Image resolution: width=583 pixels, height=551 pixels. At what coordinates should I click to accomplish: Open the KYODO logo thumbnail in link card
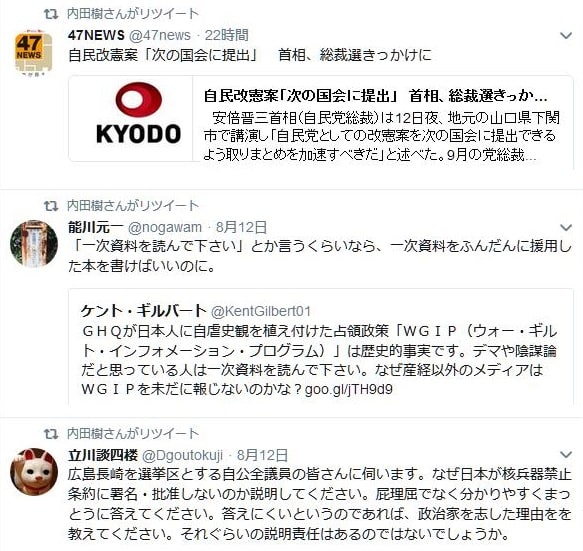(131, 119)
